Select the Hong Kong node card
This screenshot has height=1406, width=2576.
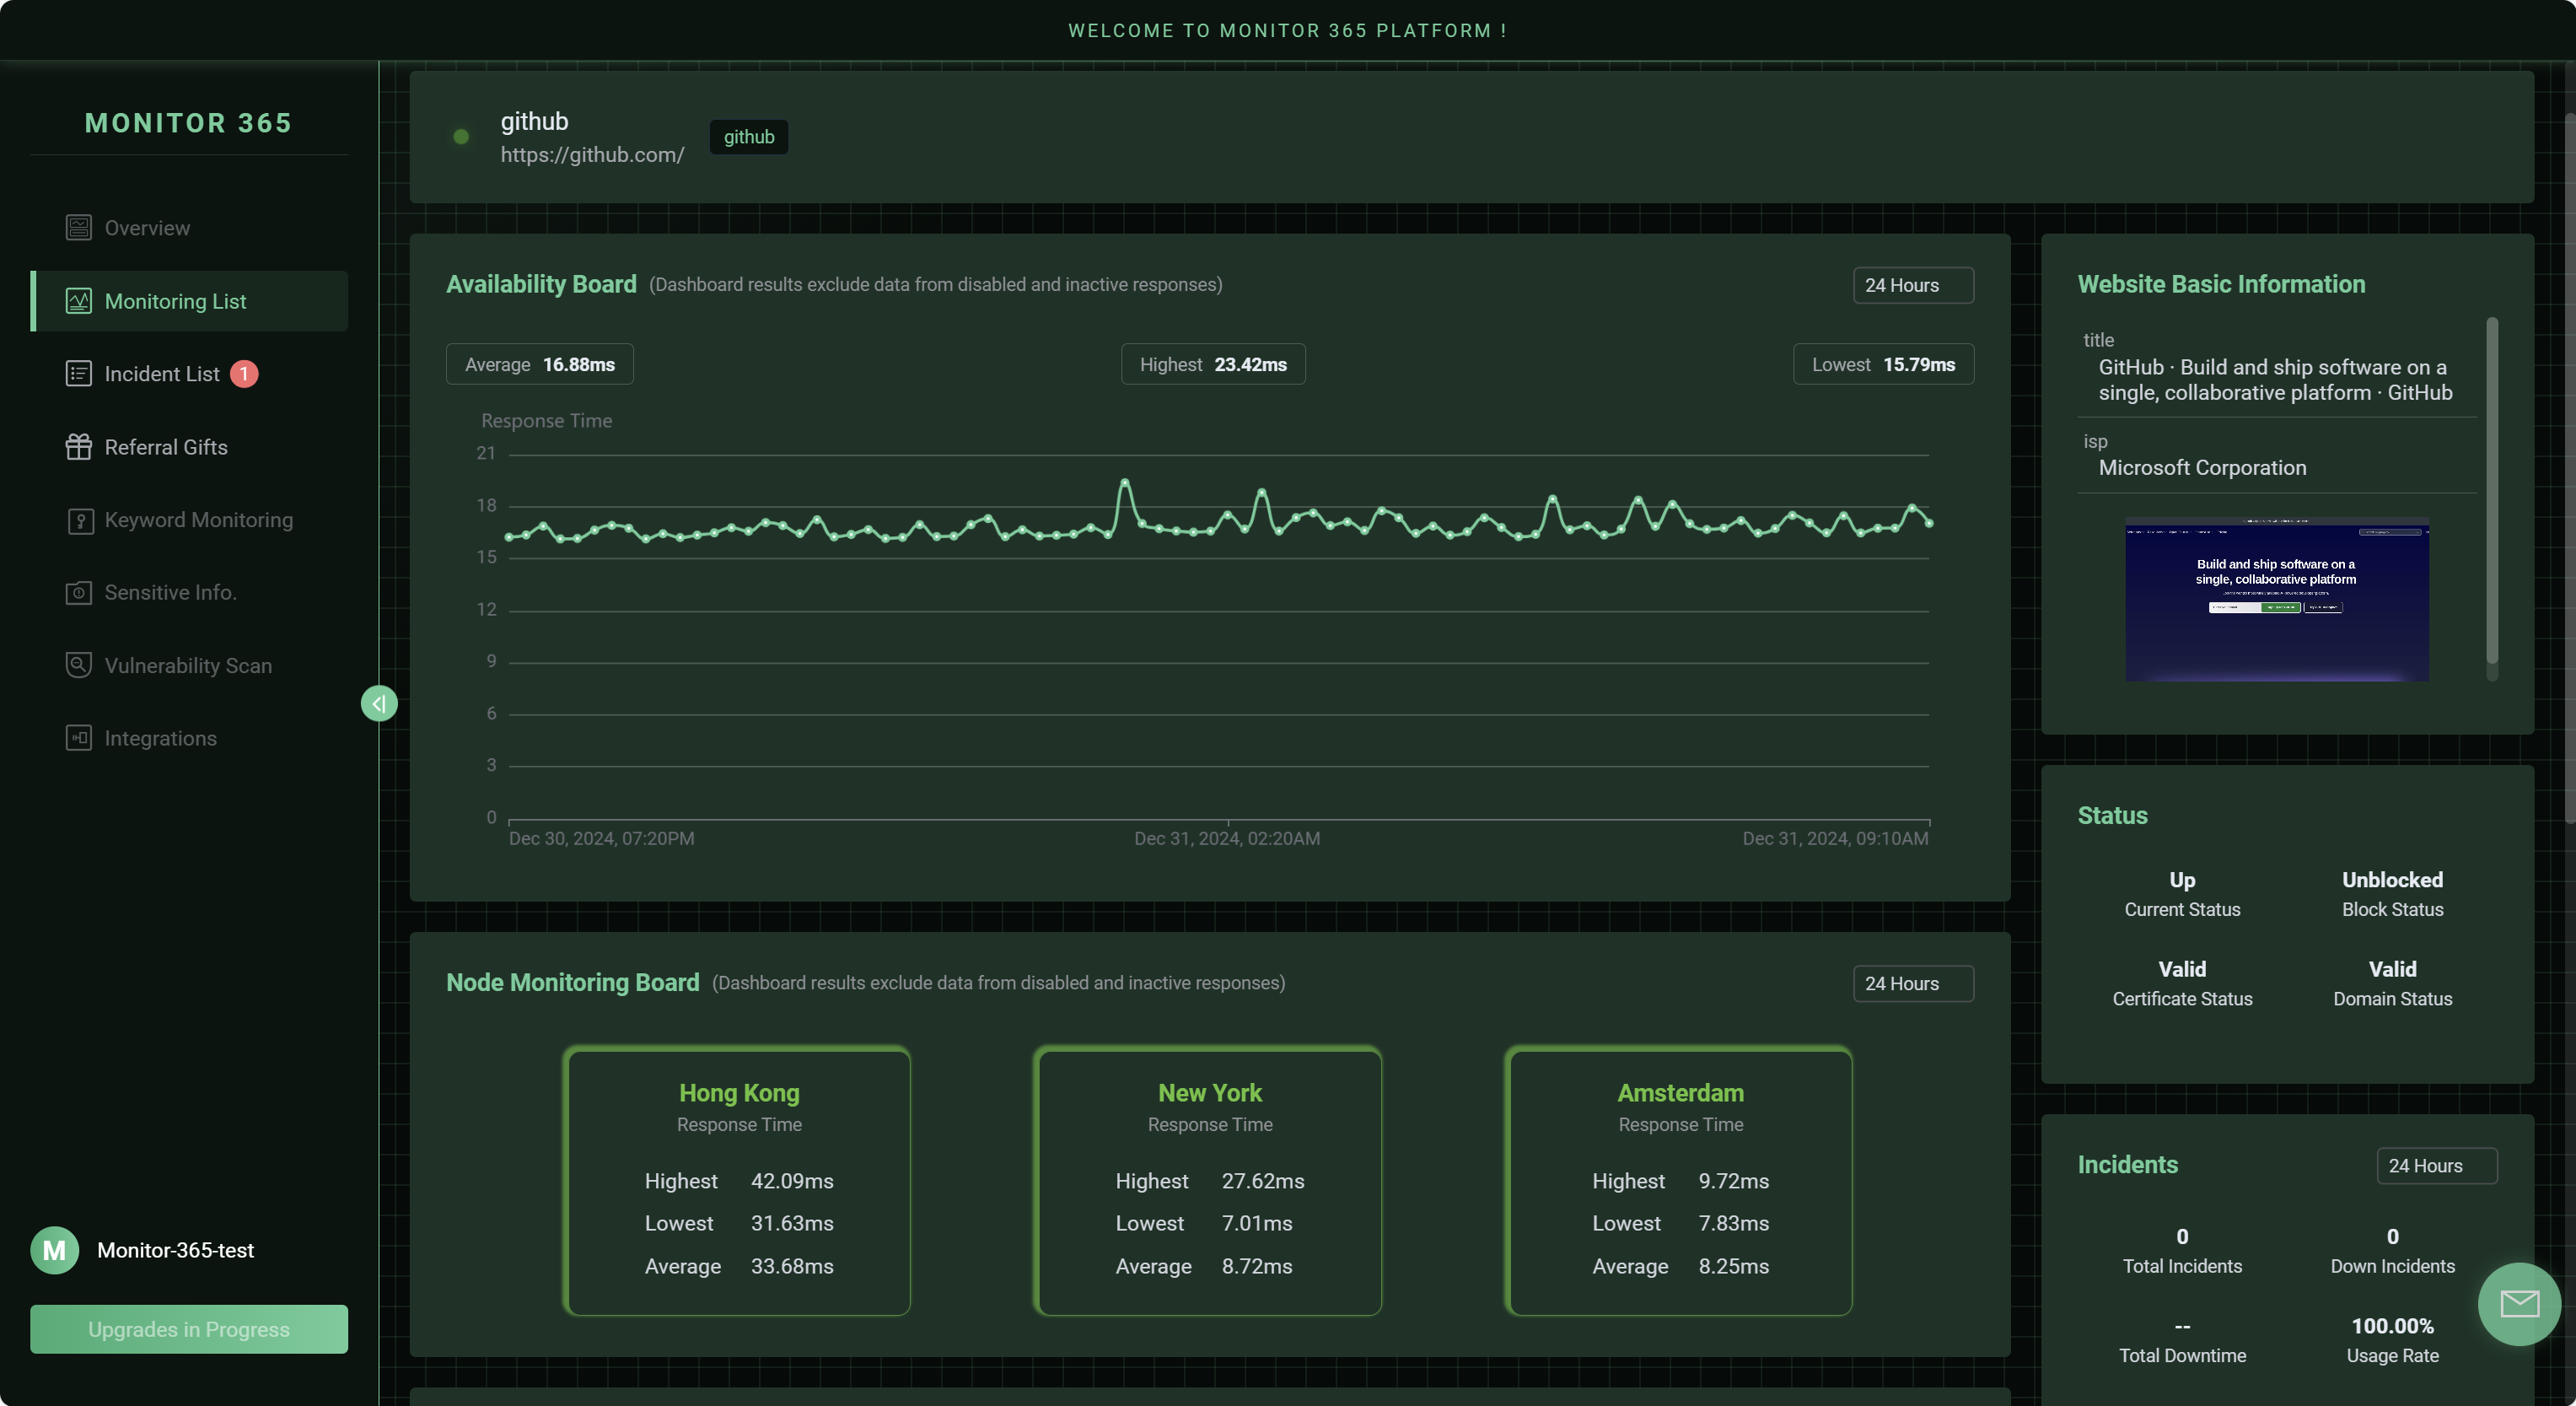pos(738,1181)
